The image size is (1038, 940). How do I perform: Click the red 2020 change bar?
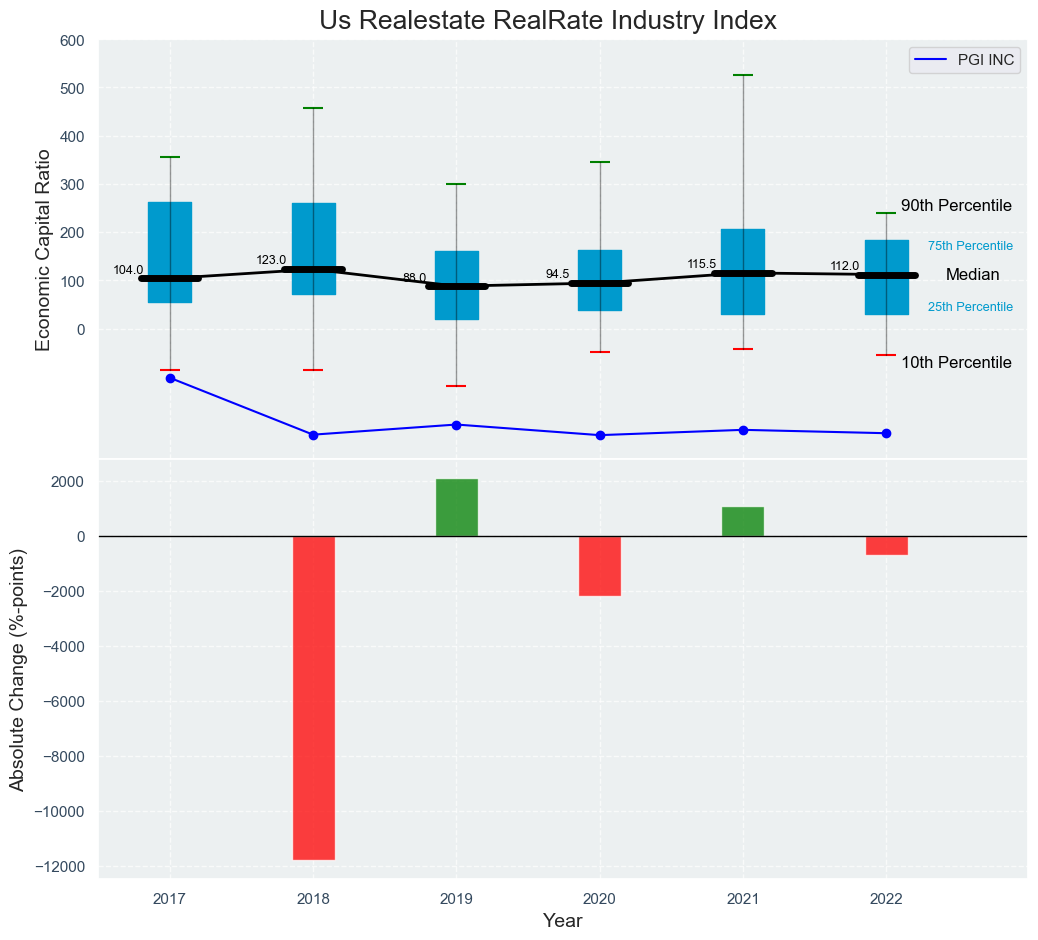(600, 566)
